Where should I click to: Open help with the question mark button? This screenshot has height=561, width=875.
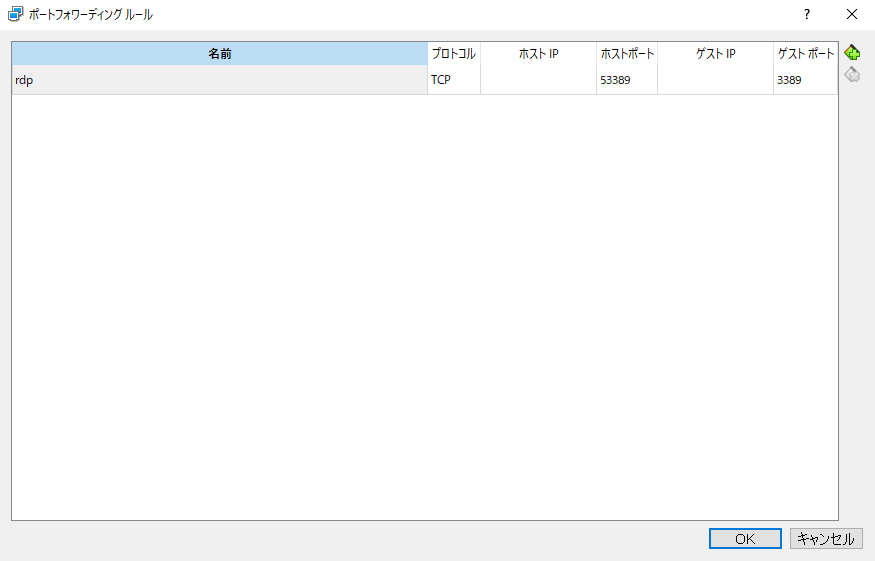click(x=806, y=14)
